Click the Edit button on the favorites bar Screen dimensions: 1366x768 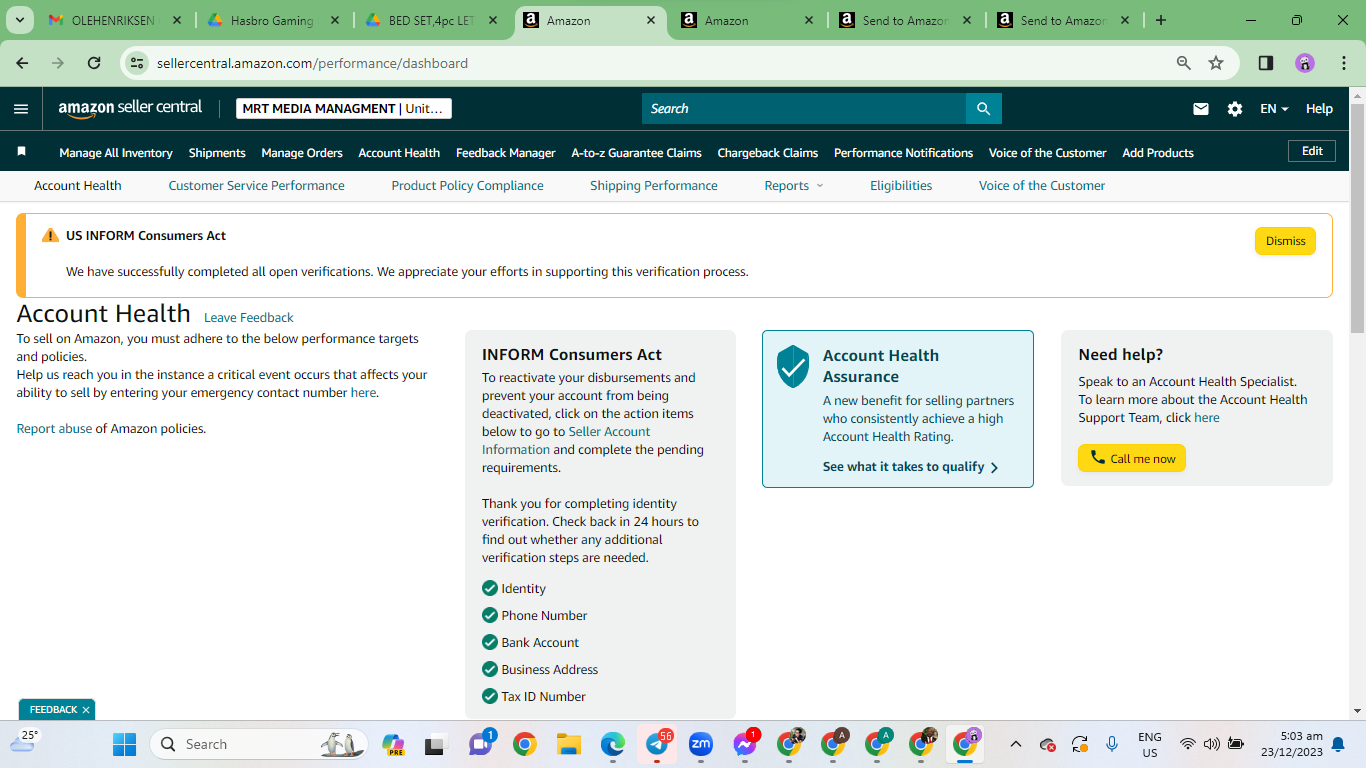click(x=1312, y=151)
